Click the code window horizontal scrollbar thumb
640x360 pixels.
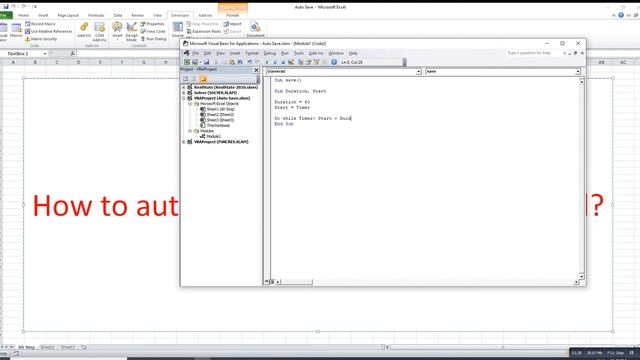tap(297, 282)
